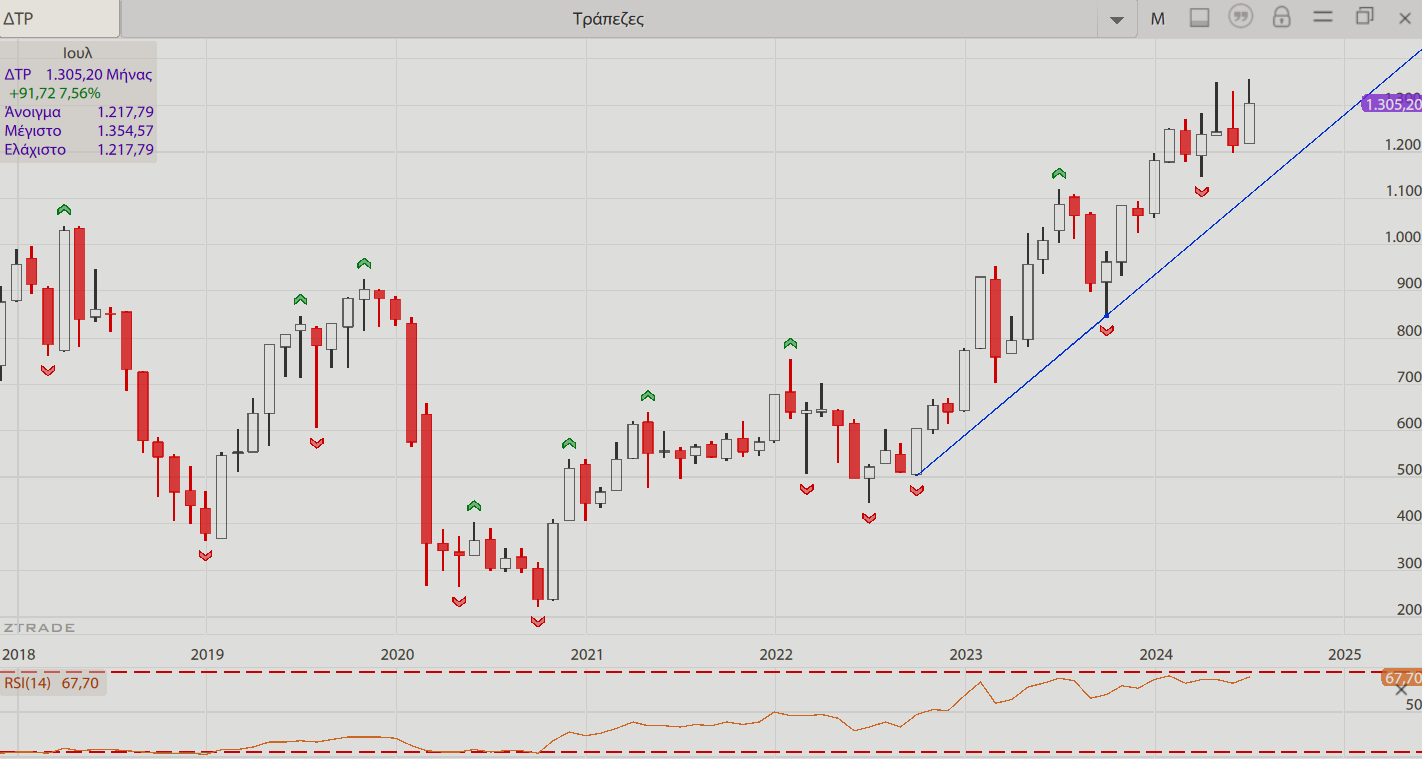Screen dimensions: 1422x759
Task: Close the RSI indicator panel with the x
Action: [x=1401, y=690]
